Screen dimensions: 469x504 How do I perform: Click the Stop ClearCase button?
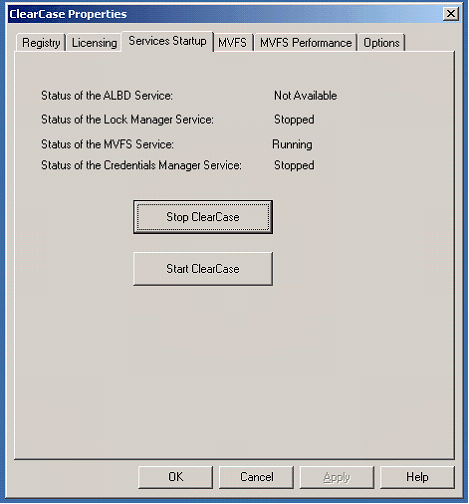click(x=203, y=217)
